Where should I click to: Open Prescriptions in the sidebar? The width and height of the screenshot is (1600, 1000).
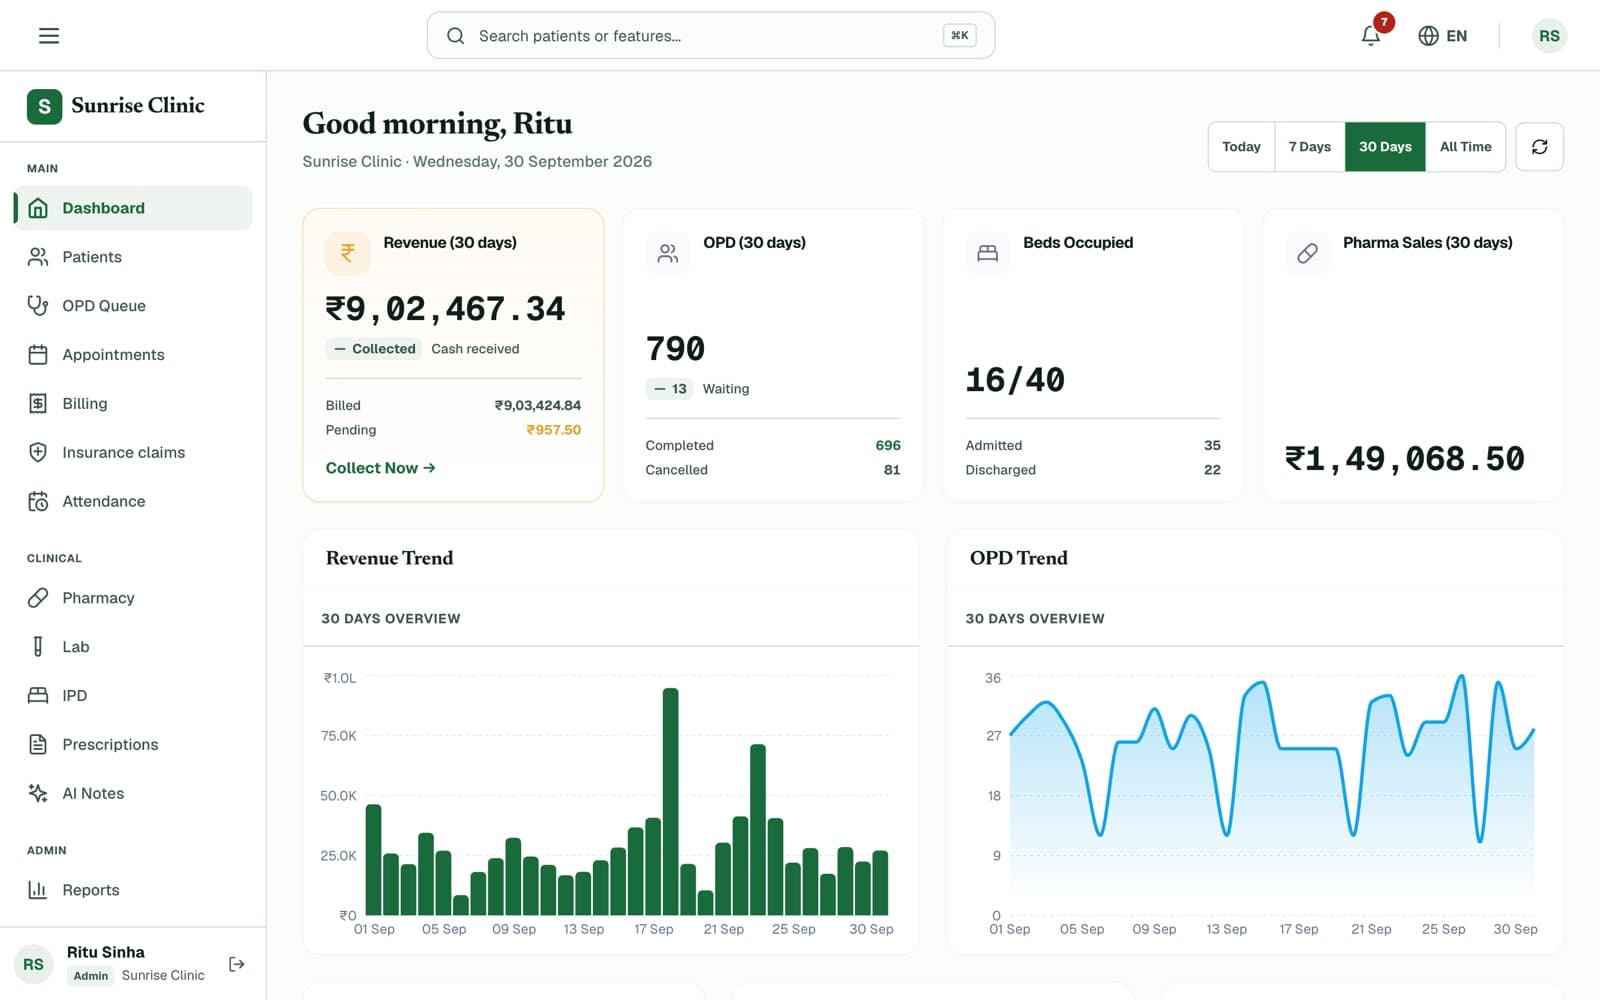pos(133,745)
